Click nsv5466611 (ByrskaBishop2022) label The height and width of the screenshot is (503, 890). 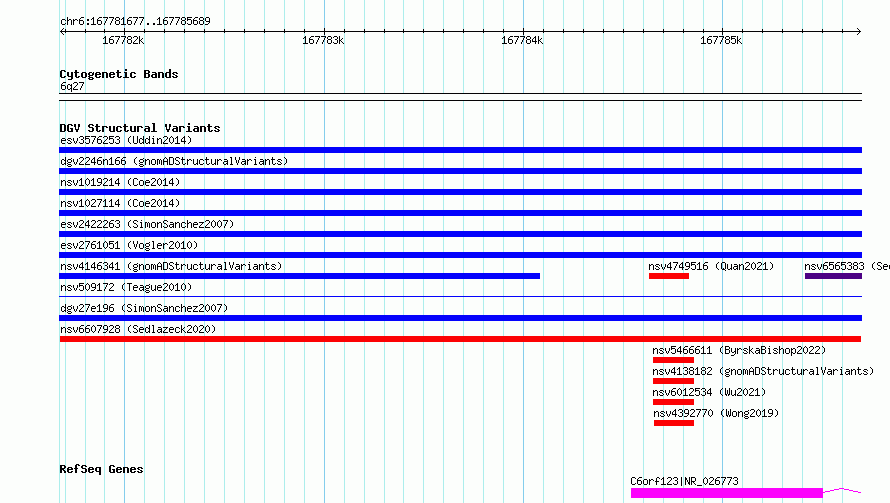pos(739,350)
